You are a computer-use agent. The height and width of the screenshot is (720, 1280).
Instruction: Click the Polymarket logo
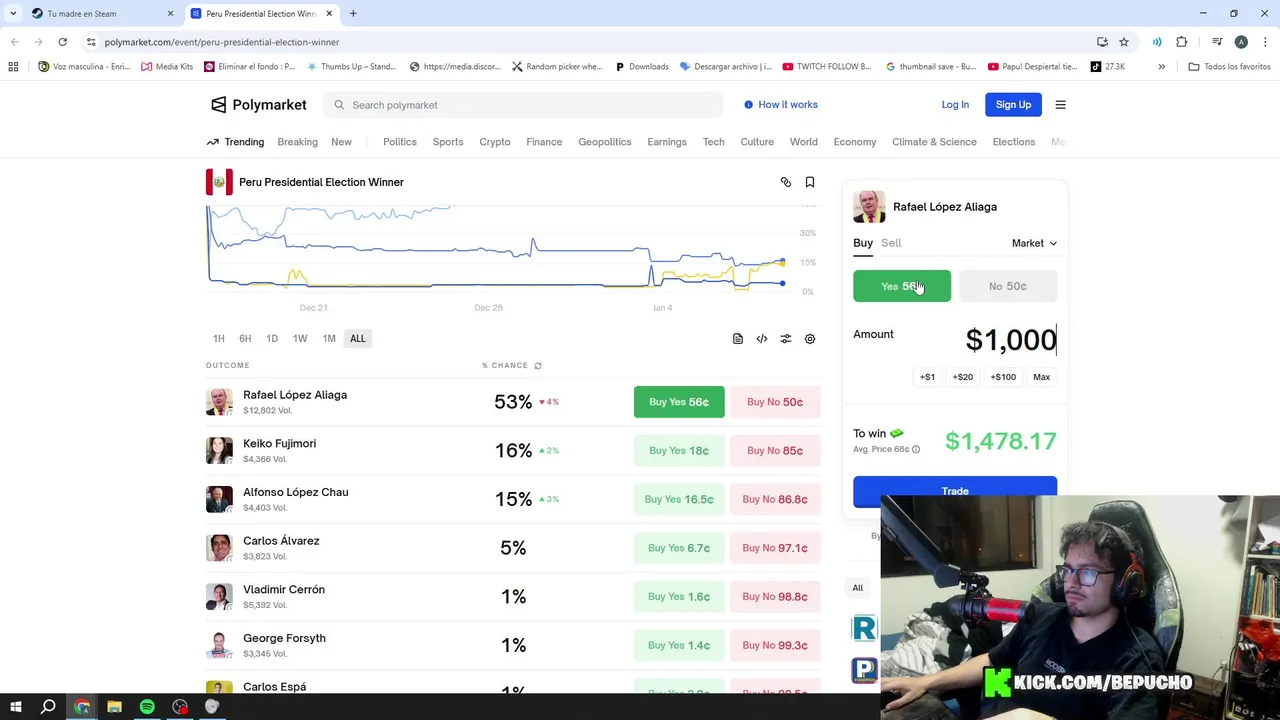[x=258, y=105]
